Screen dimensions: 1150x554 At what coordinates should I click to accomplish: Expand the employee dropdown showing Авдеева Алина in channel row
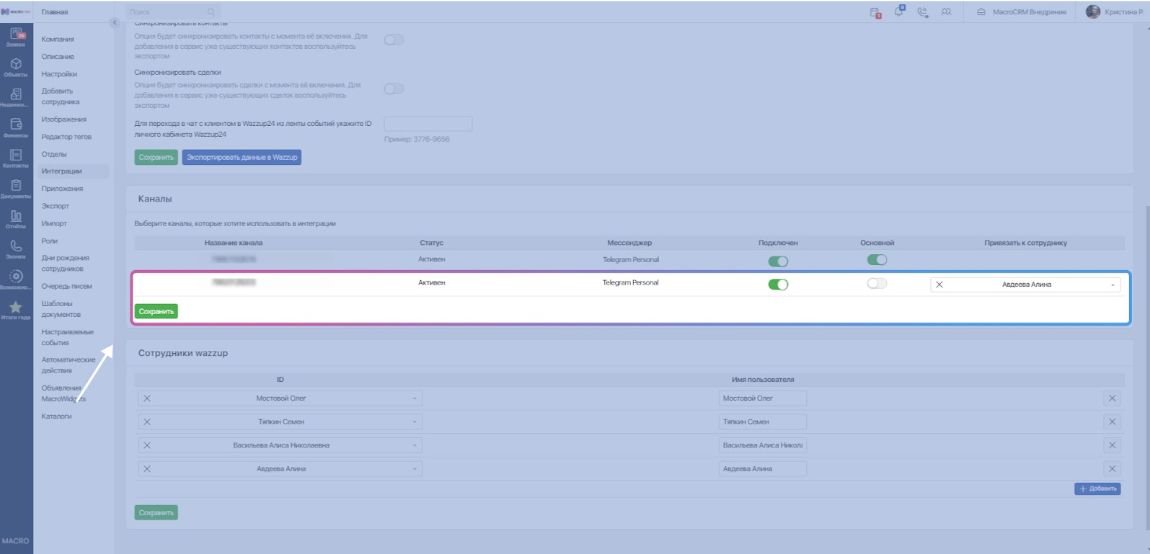1113,285
